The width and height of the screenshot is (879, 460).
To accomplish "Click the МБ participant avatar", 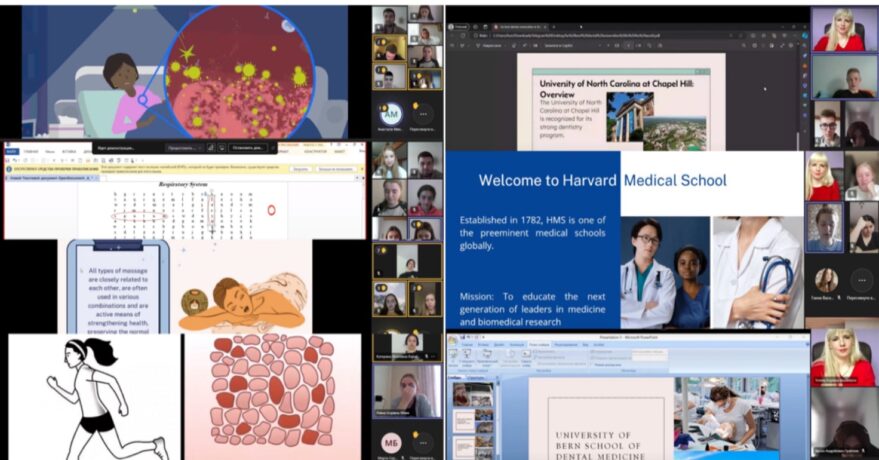I will tap(390, 442).
